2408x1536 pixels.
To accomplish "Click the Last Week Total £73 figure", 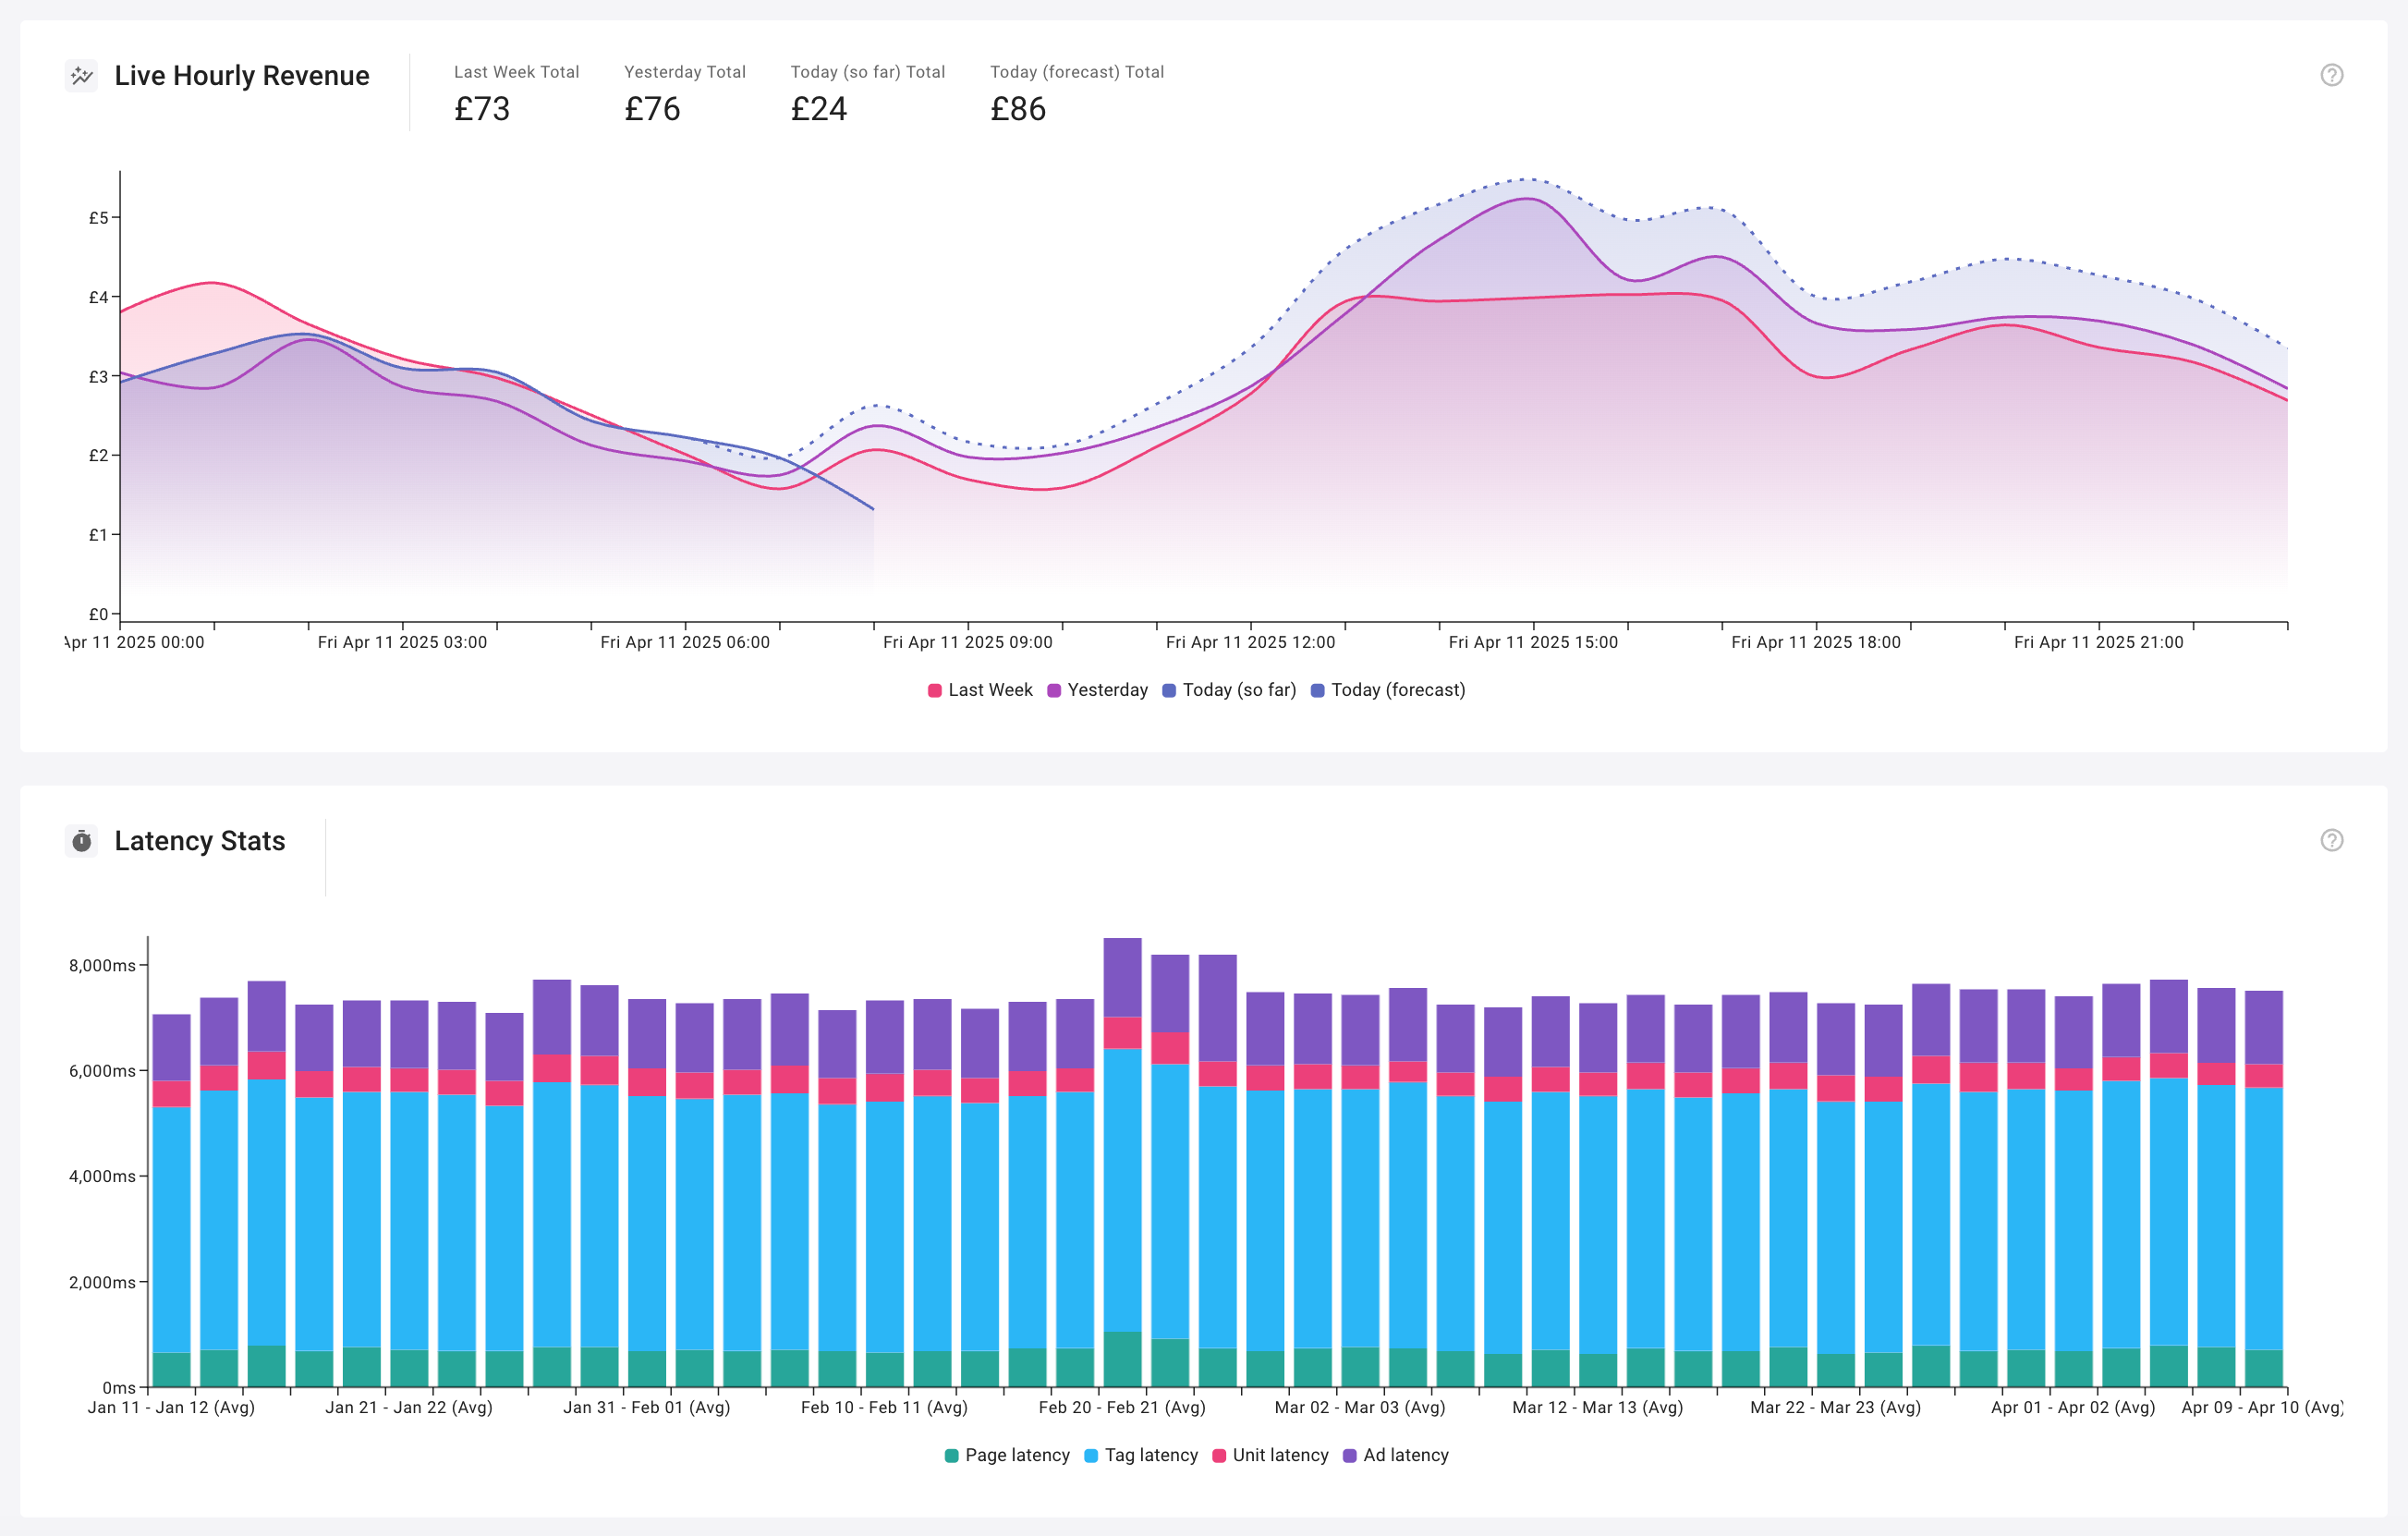I will tap(482, 108).
